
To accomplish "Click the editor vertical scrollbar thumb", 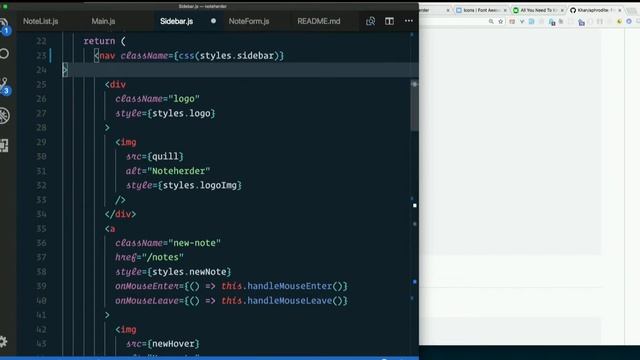I will pos(414,106).
